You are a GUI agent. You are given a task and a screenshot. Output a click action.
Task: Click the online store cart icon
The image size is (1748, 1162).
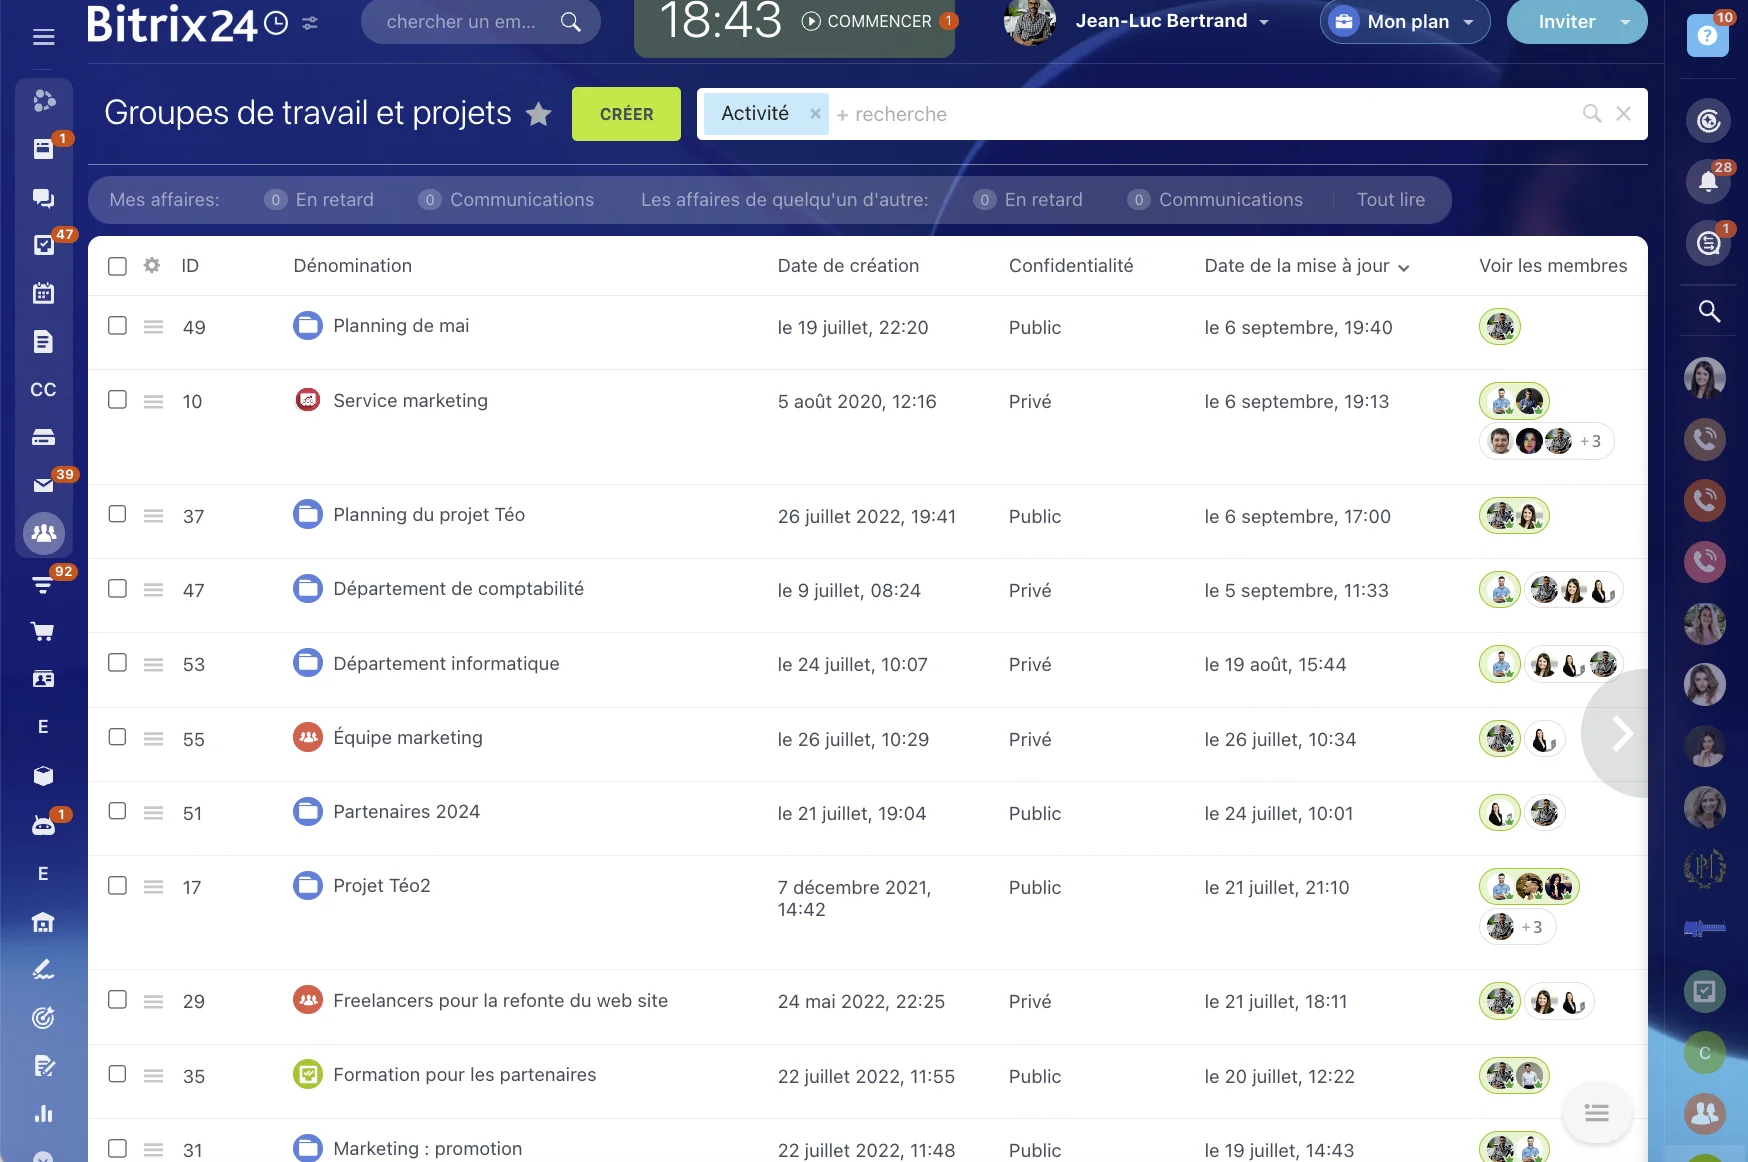point(43,631)
